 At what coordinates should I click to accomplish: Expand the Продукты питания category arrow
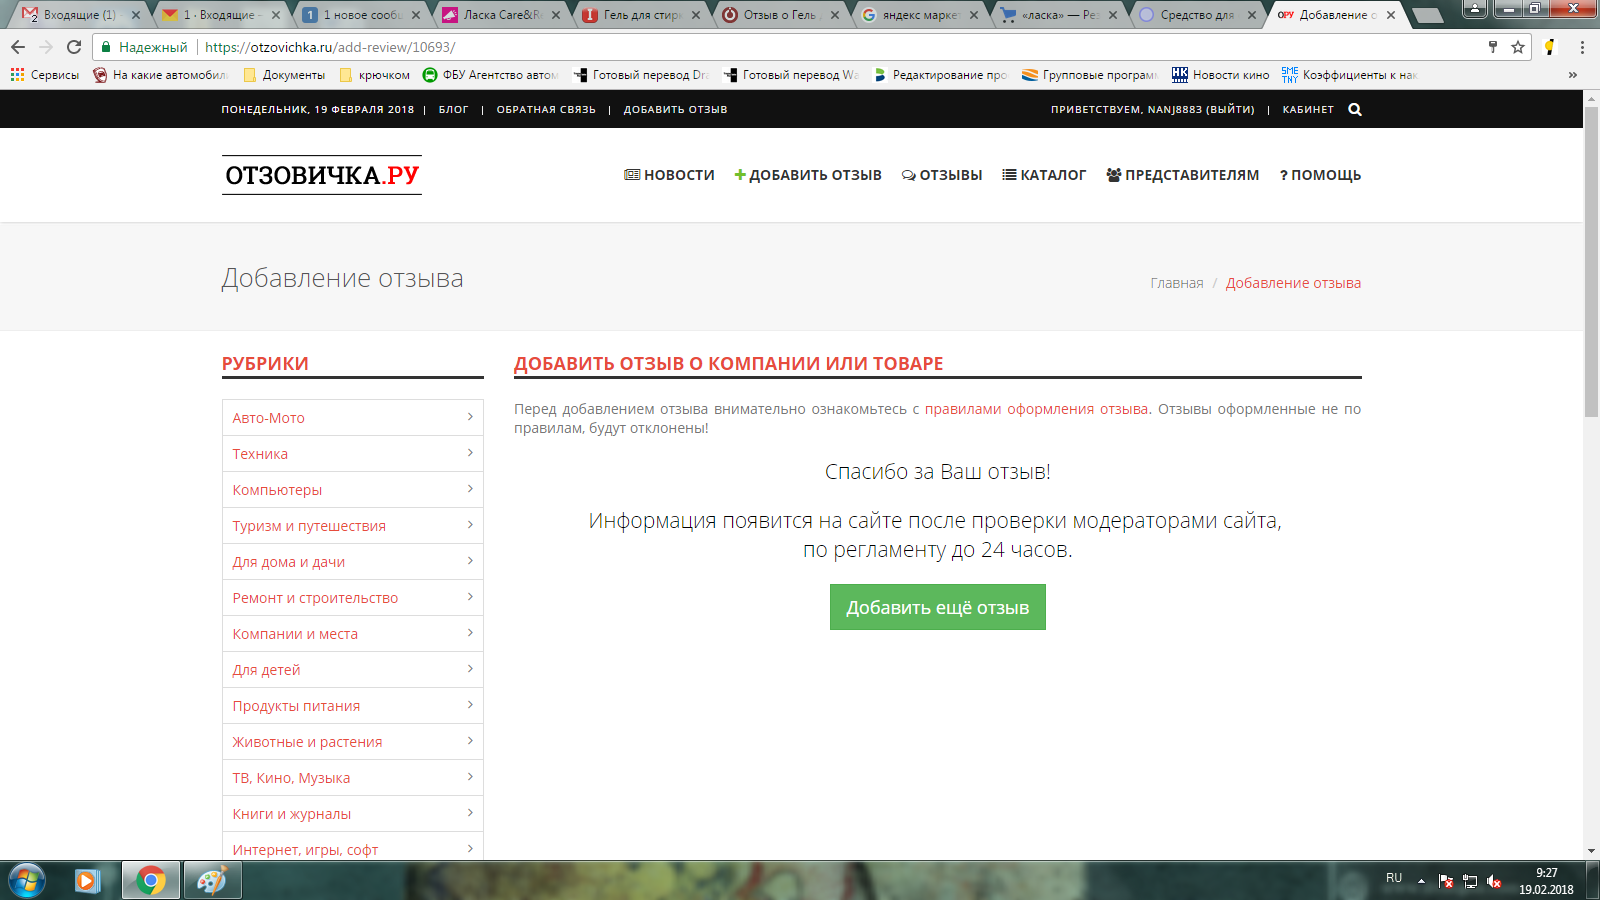pyautogui.click(x=470, y=705)
